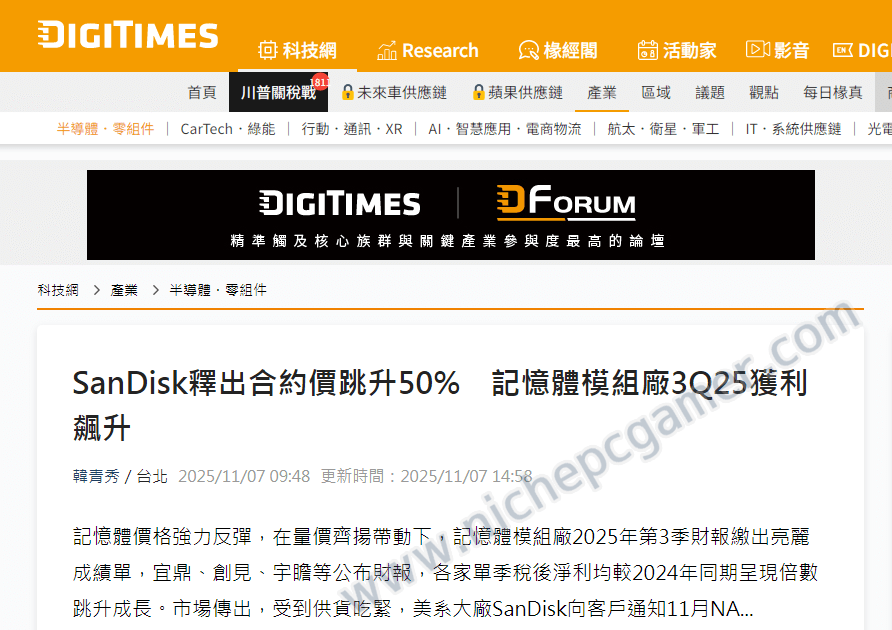The width and height of the screenshot is (892, 630).
Task: Open the 區域 menu item
Action: (x=656, y=92)
